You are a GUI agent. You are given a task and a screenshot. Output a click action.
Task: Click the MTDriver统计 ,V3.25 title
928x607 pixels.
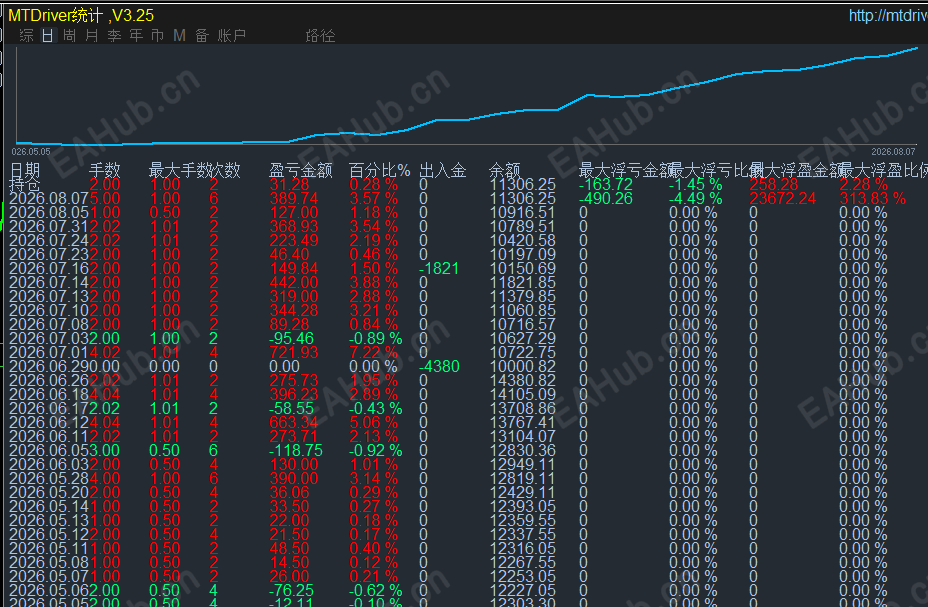81,15
